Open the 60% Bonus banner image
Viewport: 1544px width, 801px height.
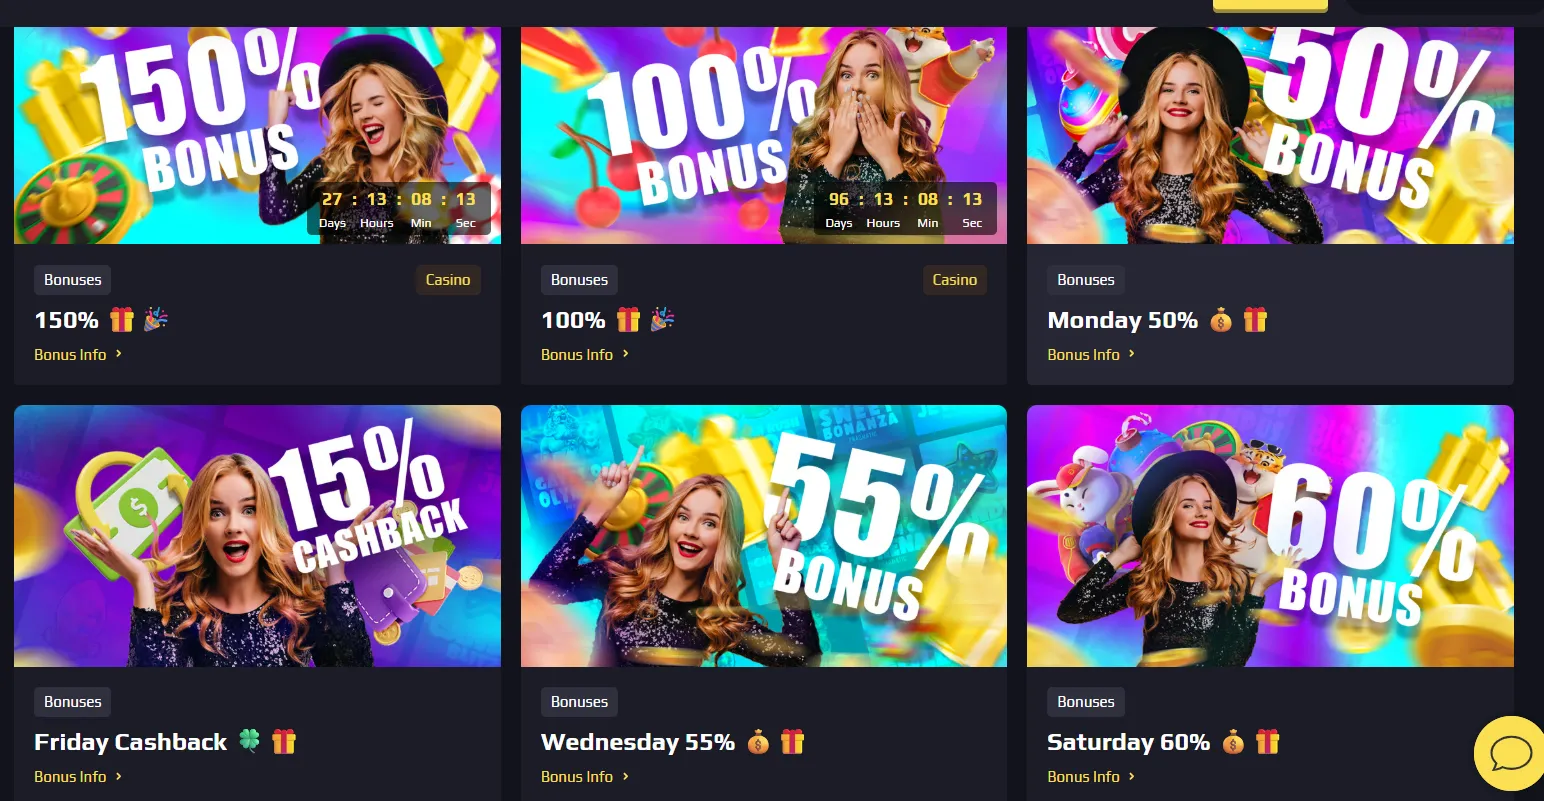[1270, 536]
